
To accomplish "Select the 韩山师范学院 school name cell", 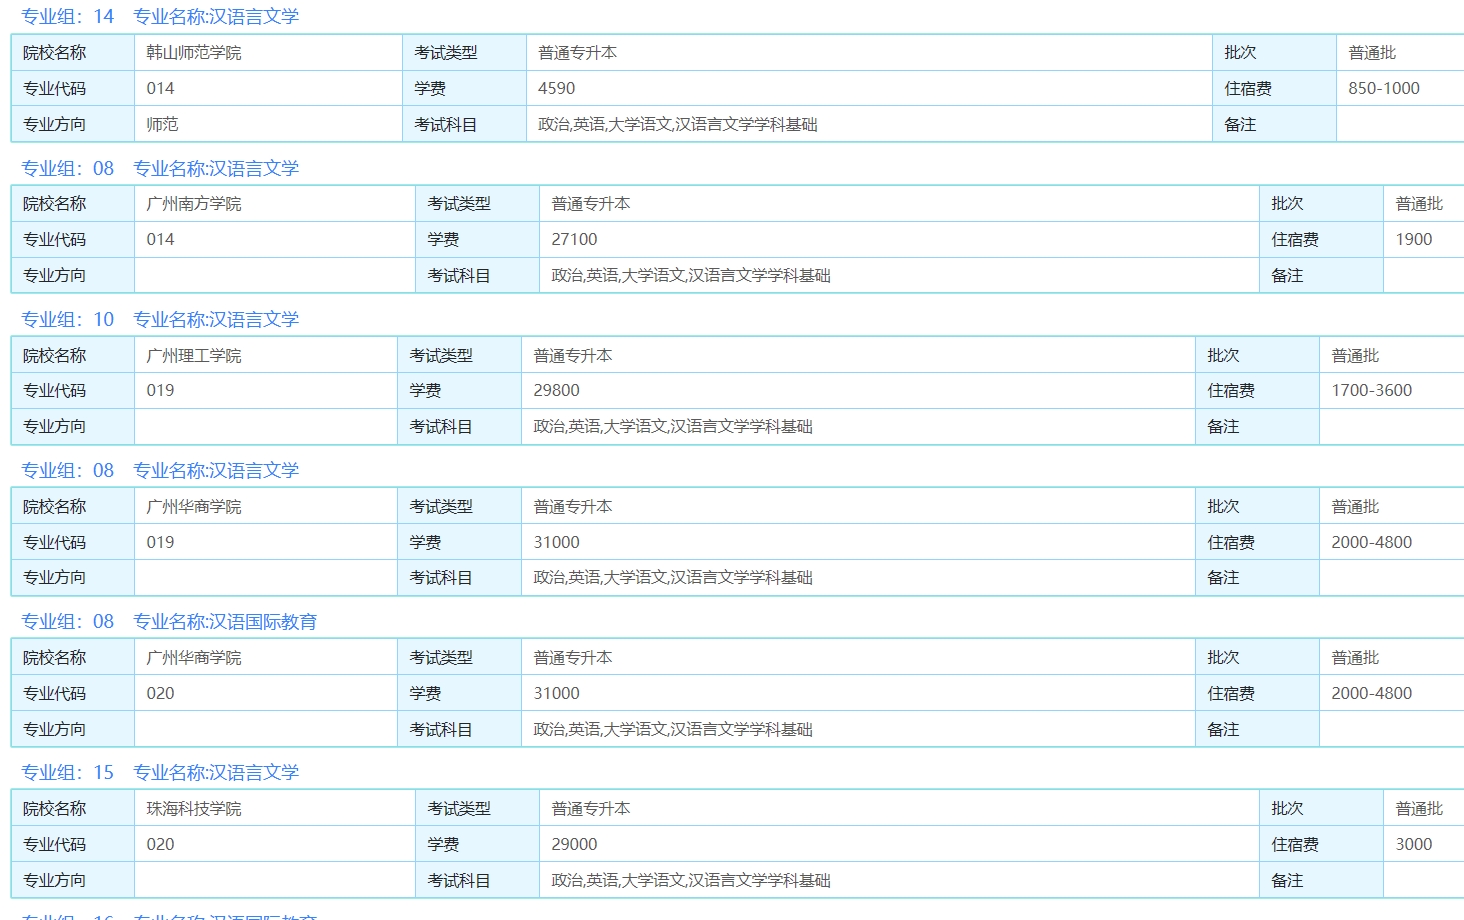I will point(268,53).
